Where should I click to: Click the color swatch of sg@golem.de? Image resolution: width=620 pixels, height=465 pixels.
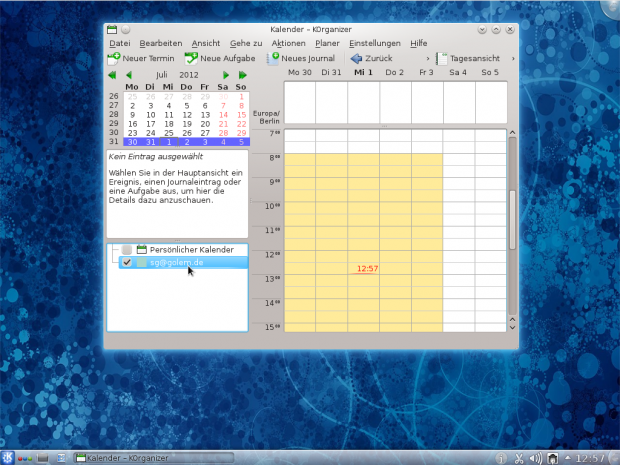pyautogui.click(x=142, y=262)
